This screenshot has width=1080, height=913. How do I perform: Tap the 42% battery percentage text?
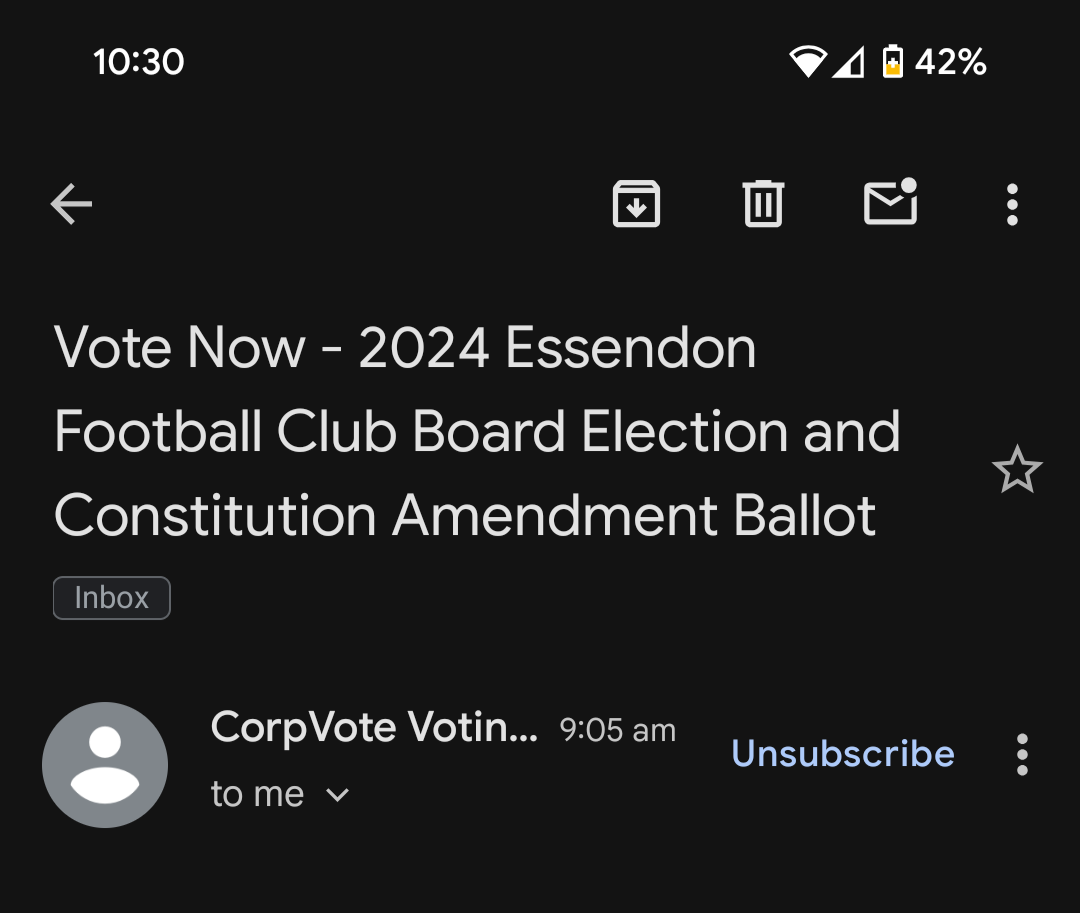point(951,62)
